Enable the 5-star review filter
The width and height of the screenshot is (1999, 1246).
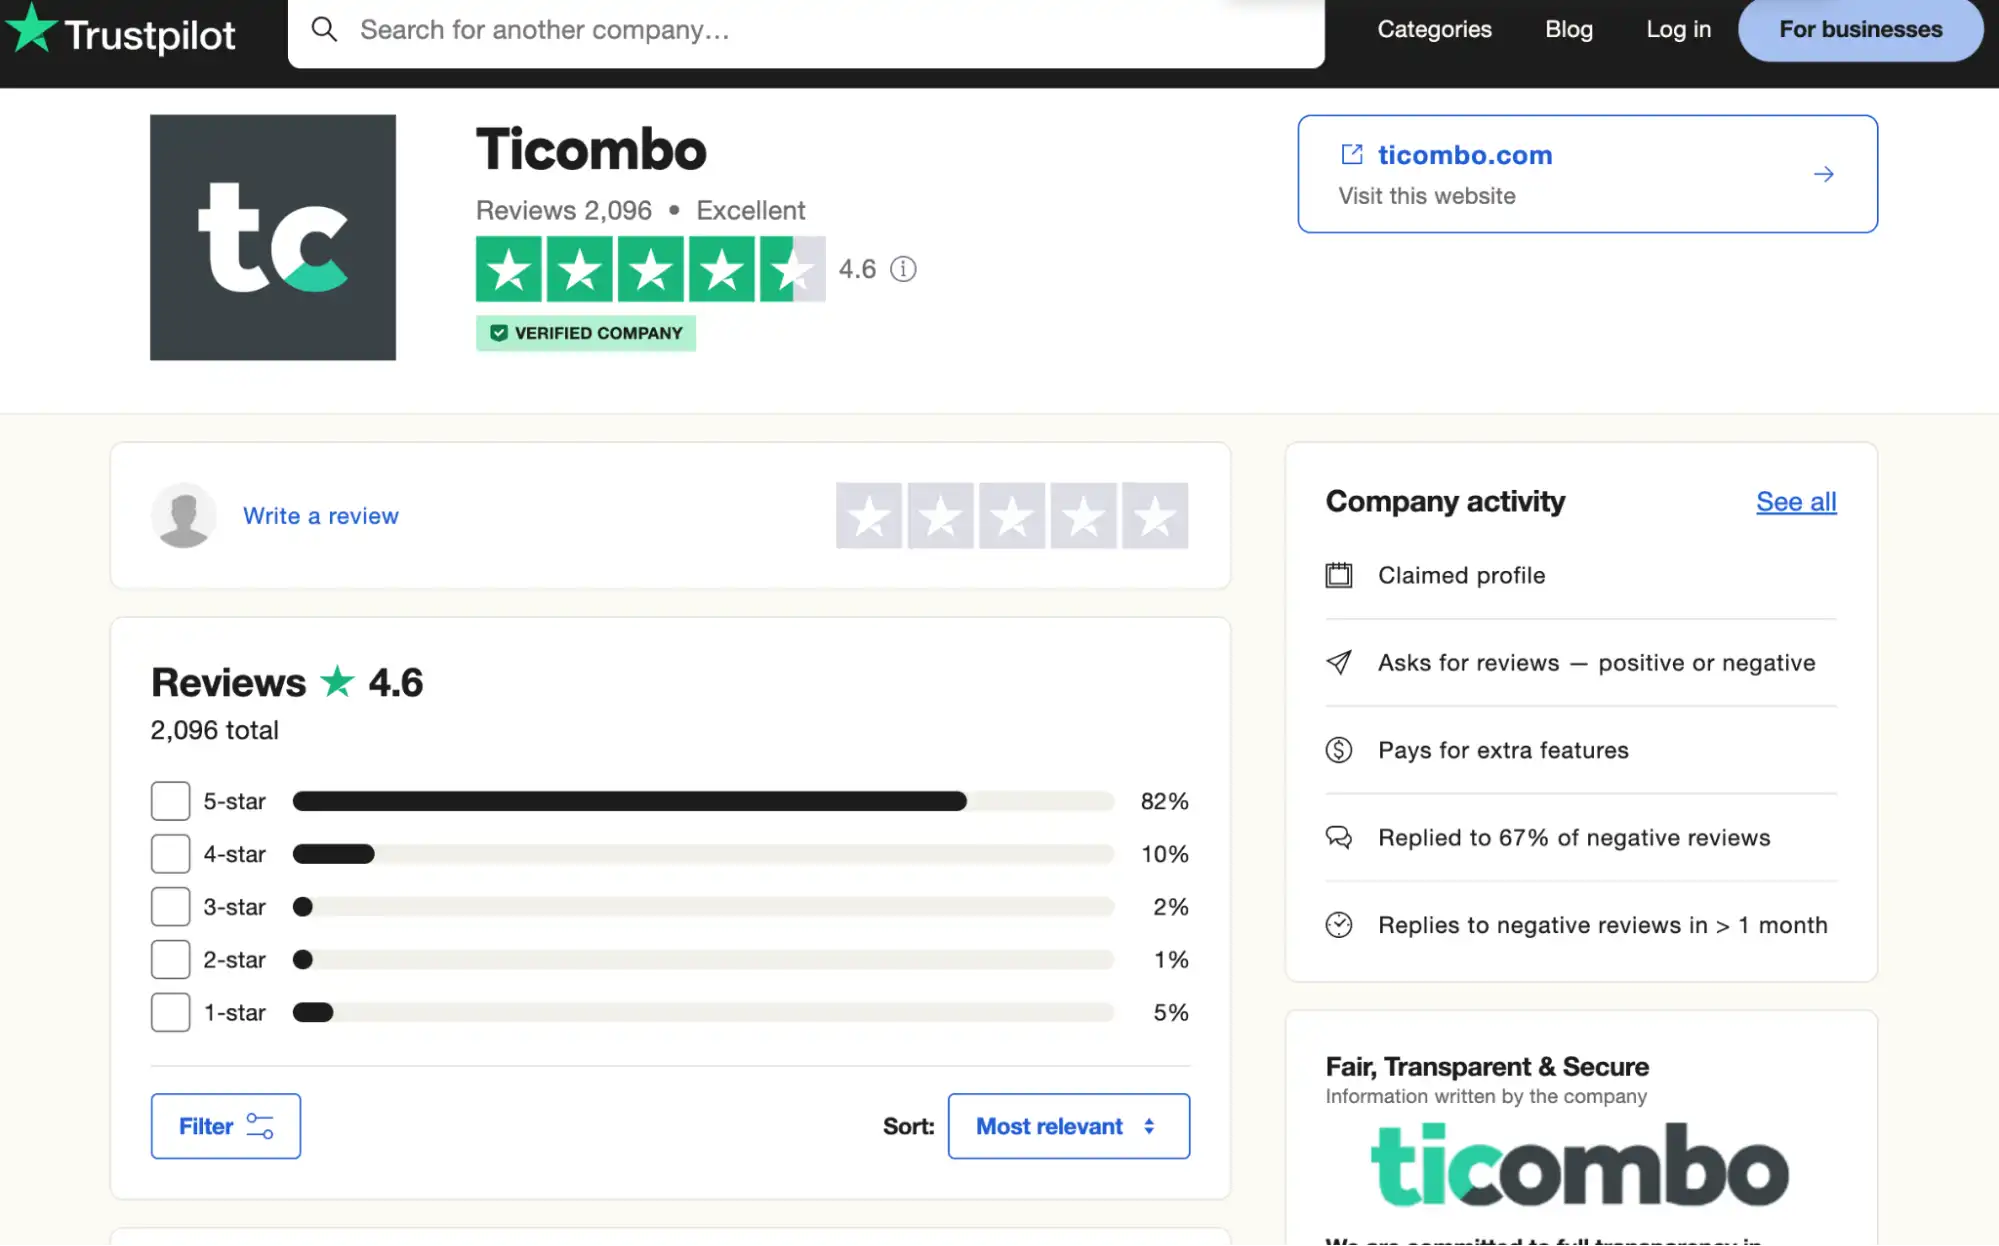(x=170, y=800)
